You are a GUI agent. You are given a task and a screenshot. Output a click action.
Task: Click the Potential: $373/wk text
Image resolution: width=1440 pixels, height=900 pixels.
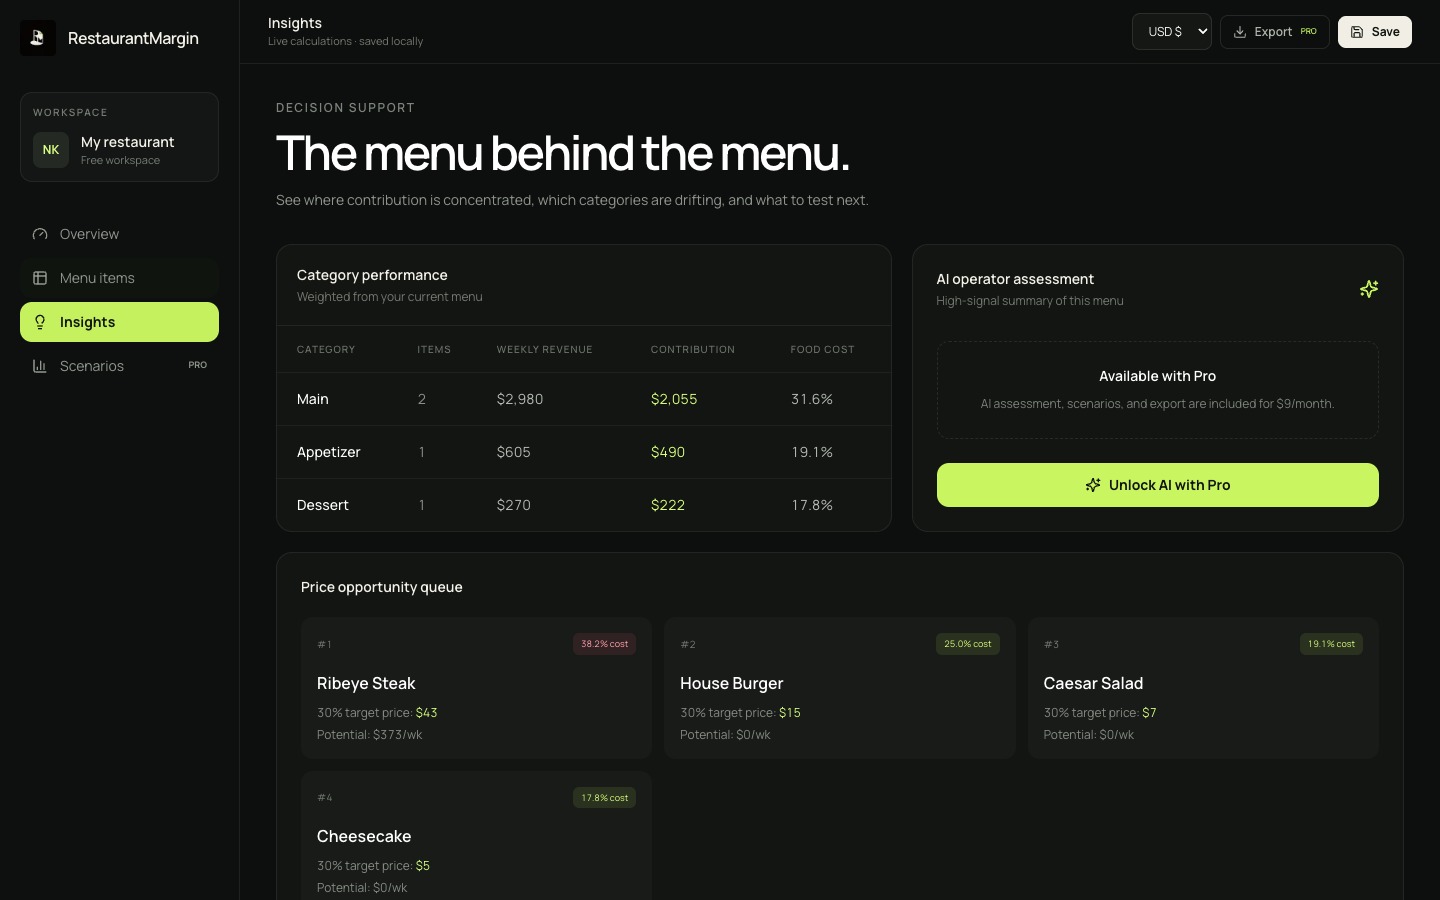pyautogui.click(x=370, y=735)
